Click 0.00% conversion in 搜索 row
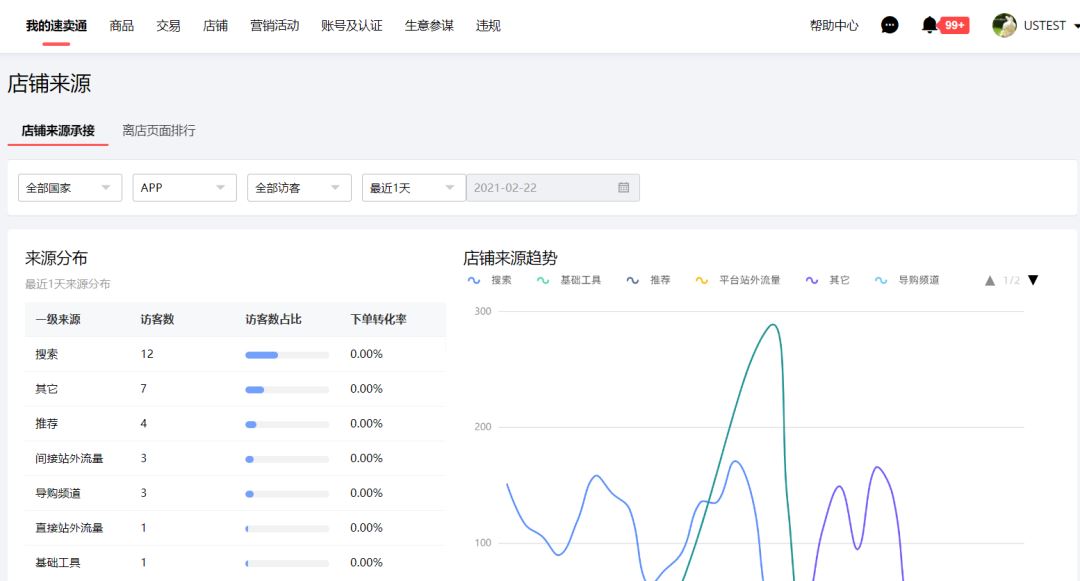Screen dimensions: 1080x581 tap(366, 354)
